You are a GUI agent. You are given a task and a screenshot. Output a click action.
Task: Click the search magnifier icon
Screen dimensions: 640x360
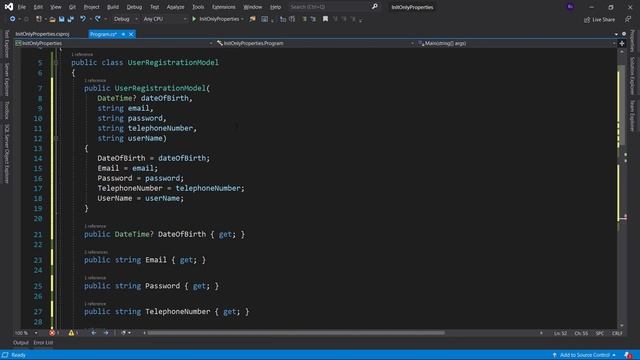tap(375, 7)
